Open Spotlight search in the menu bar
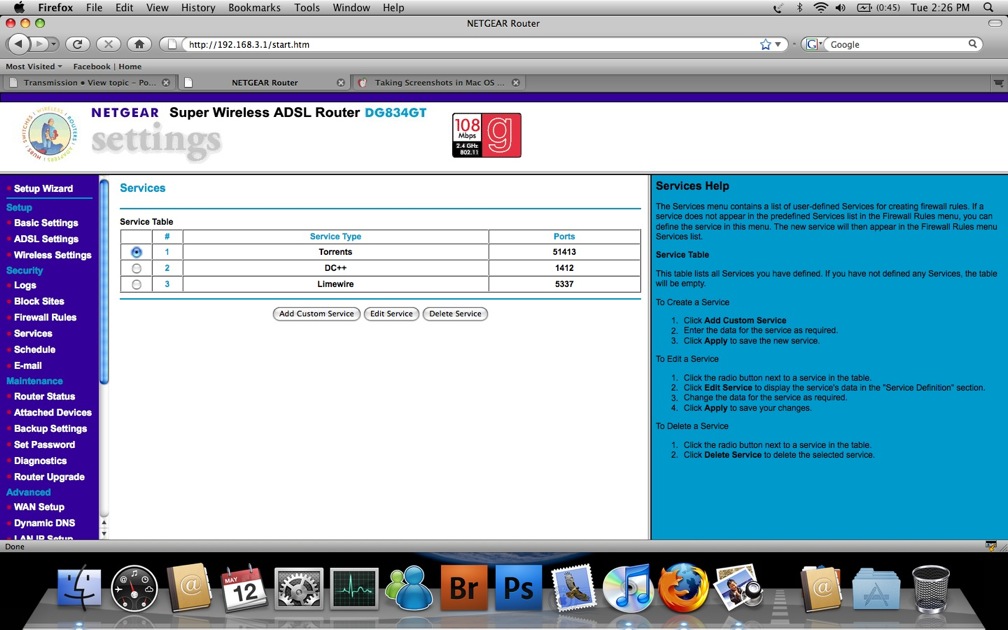Viewport: 1008px width, 630px height. [989, 8]
